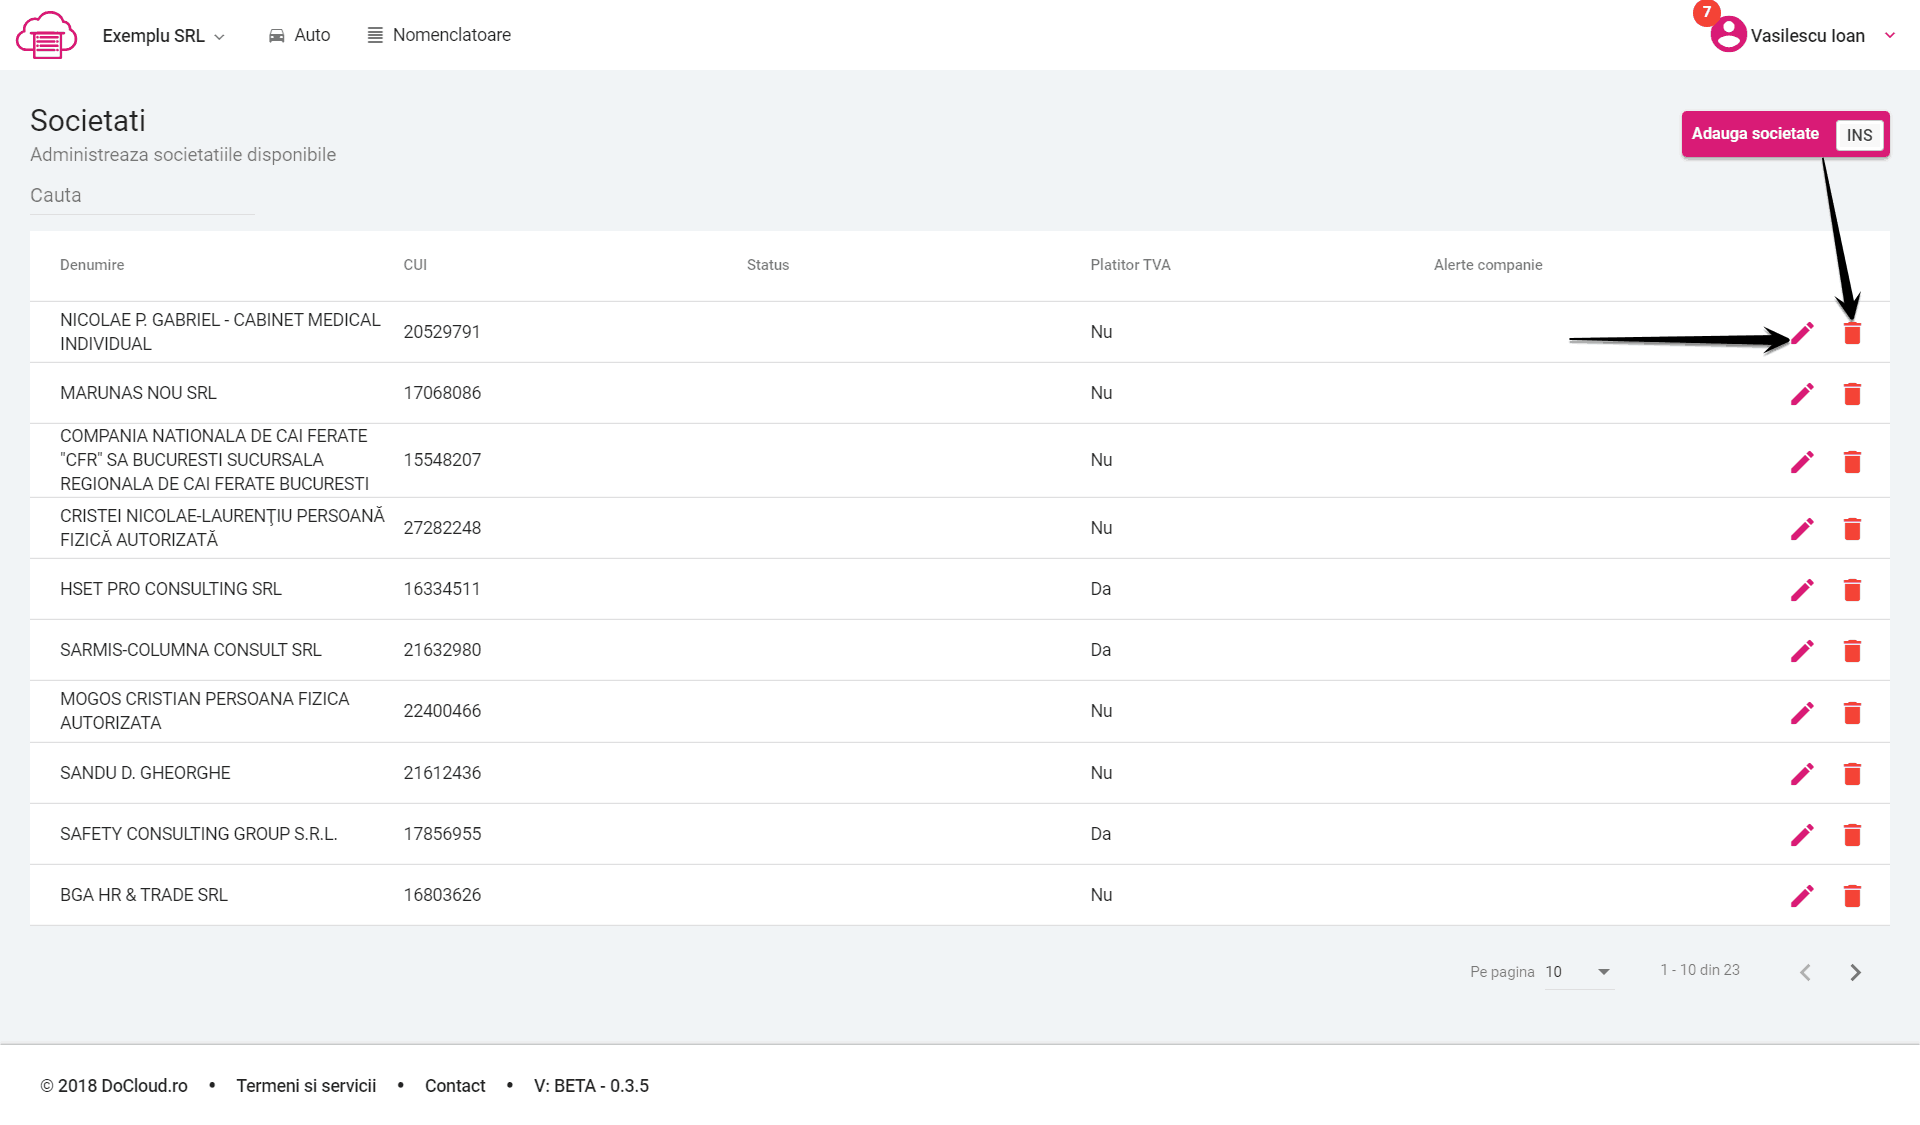Viewport: 1920px width, 1125px height.
Task: Edit BGA HR & TRADE SRL
Action: pyautogui.click(x=1802, y=896)
